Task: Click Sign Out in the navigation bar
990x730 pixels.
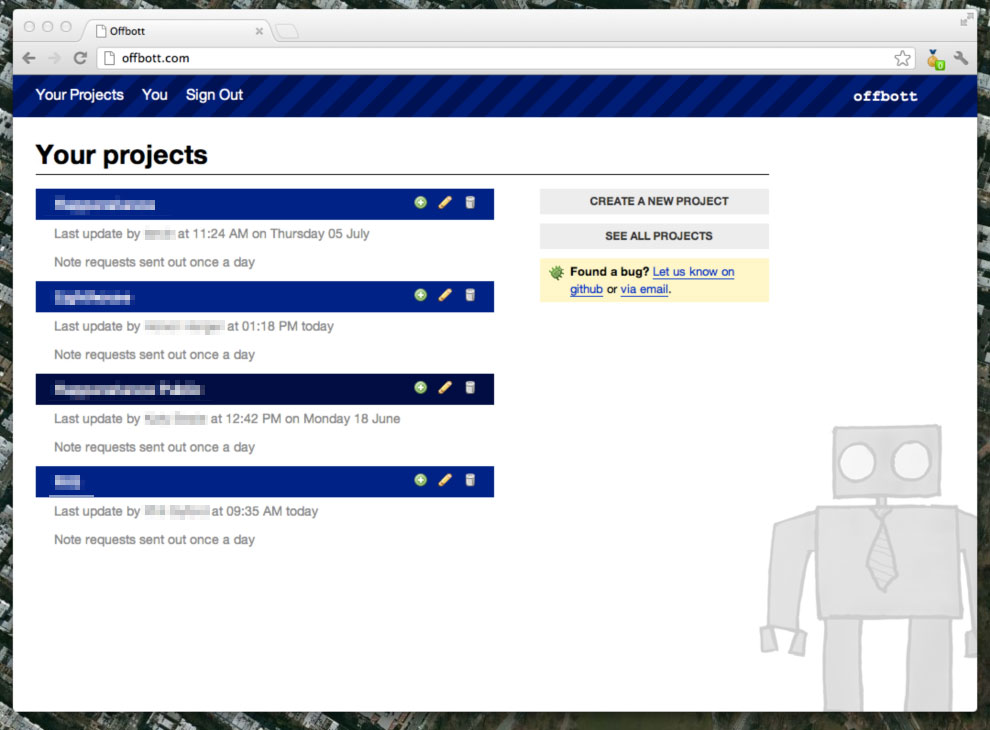Action: click(214, 95)
